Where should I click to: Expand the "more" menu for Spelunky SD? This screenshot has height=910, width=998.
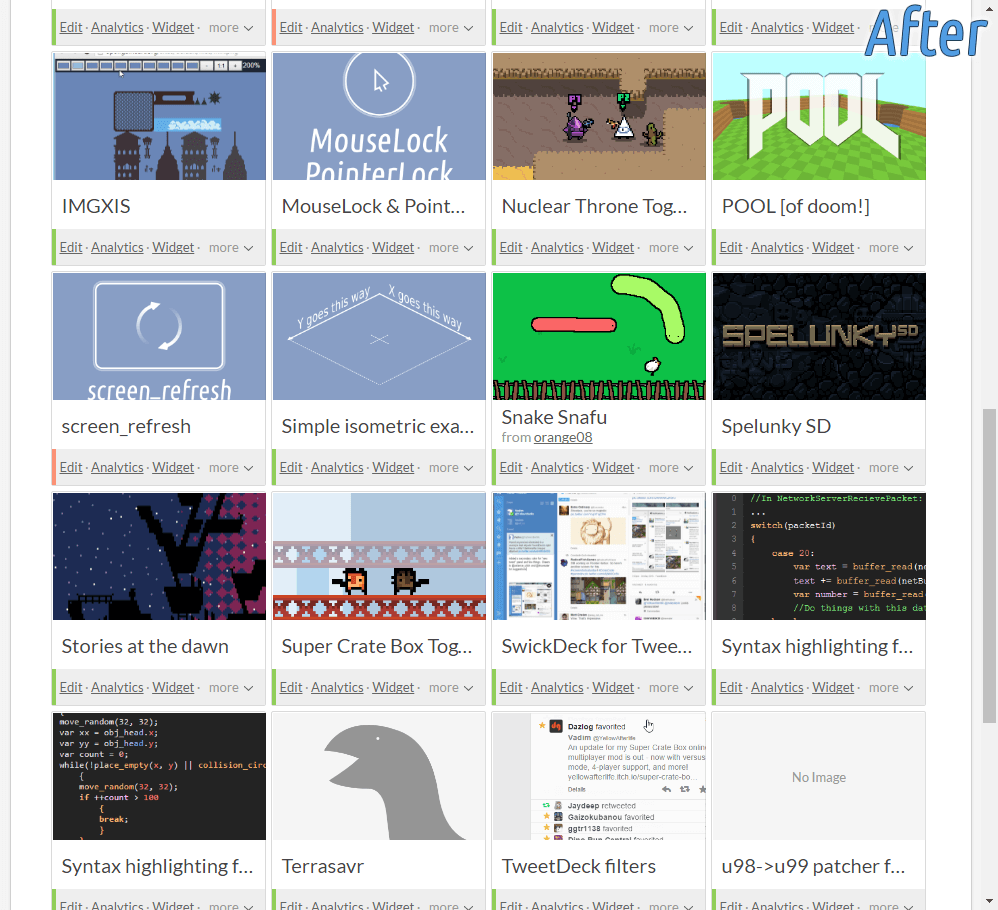click(890, 467)
